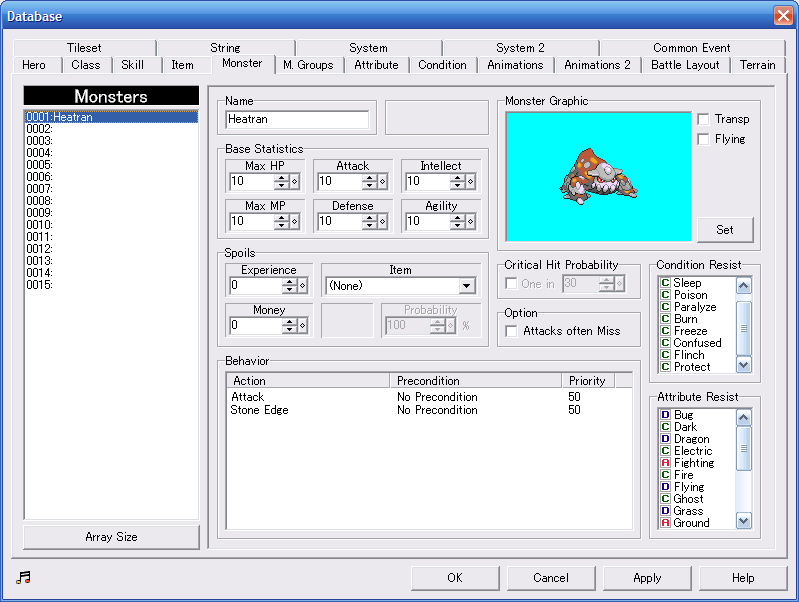Click the Fighting attribute rank A icon

tap(665, 463)
